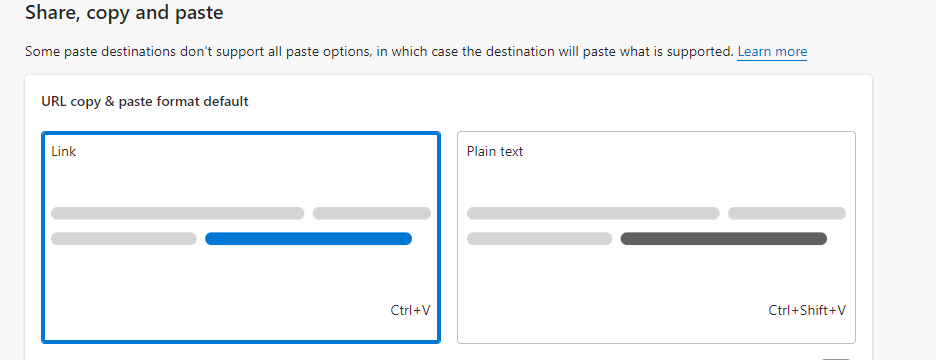Click the dark gray bar in Plain text preview
This screenshot has width=936, height=360.
[724, 239]
